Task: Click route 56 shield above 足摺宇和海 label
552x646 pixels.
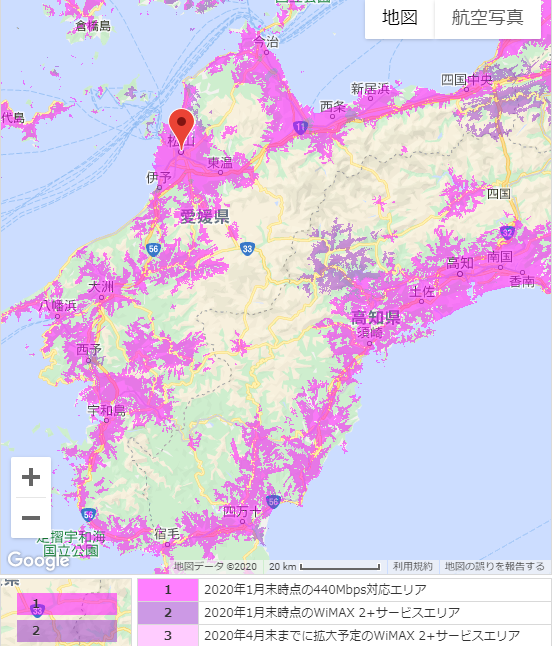Action: click(88, 515)
